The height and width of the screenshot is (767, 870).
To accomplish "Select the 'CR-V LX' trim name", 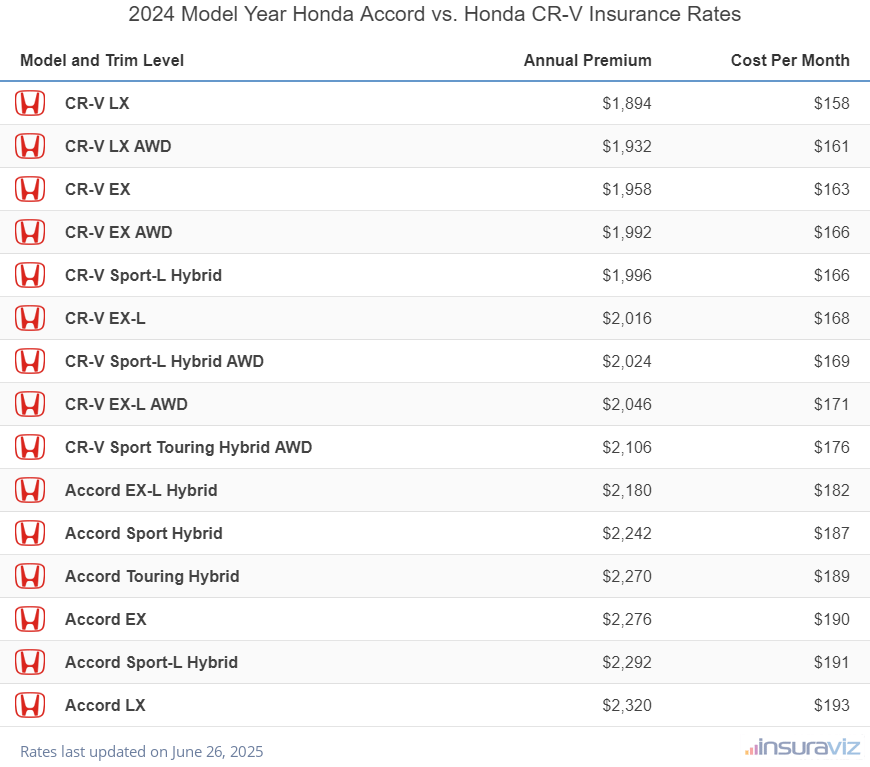I will 97,103.
